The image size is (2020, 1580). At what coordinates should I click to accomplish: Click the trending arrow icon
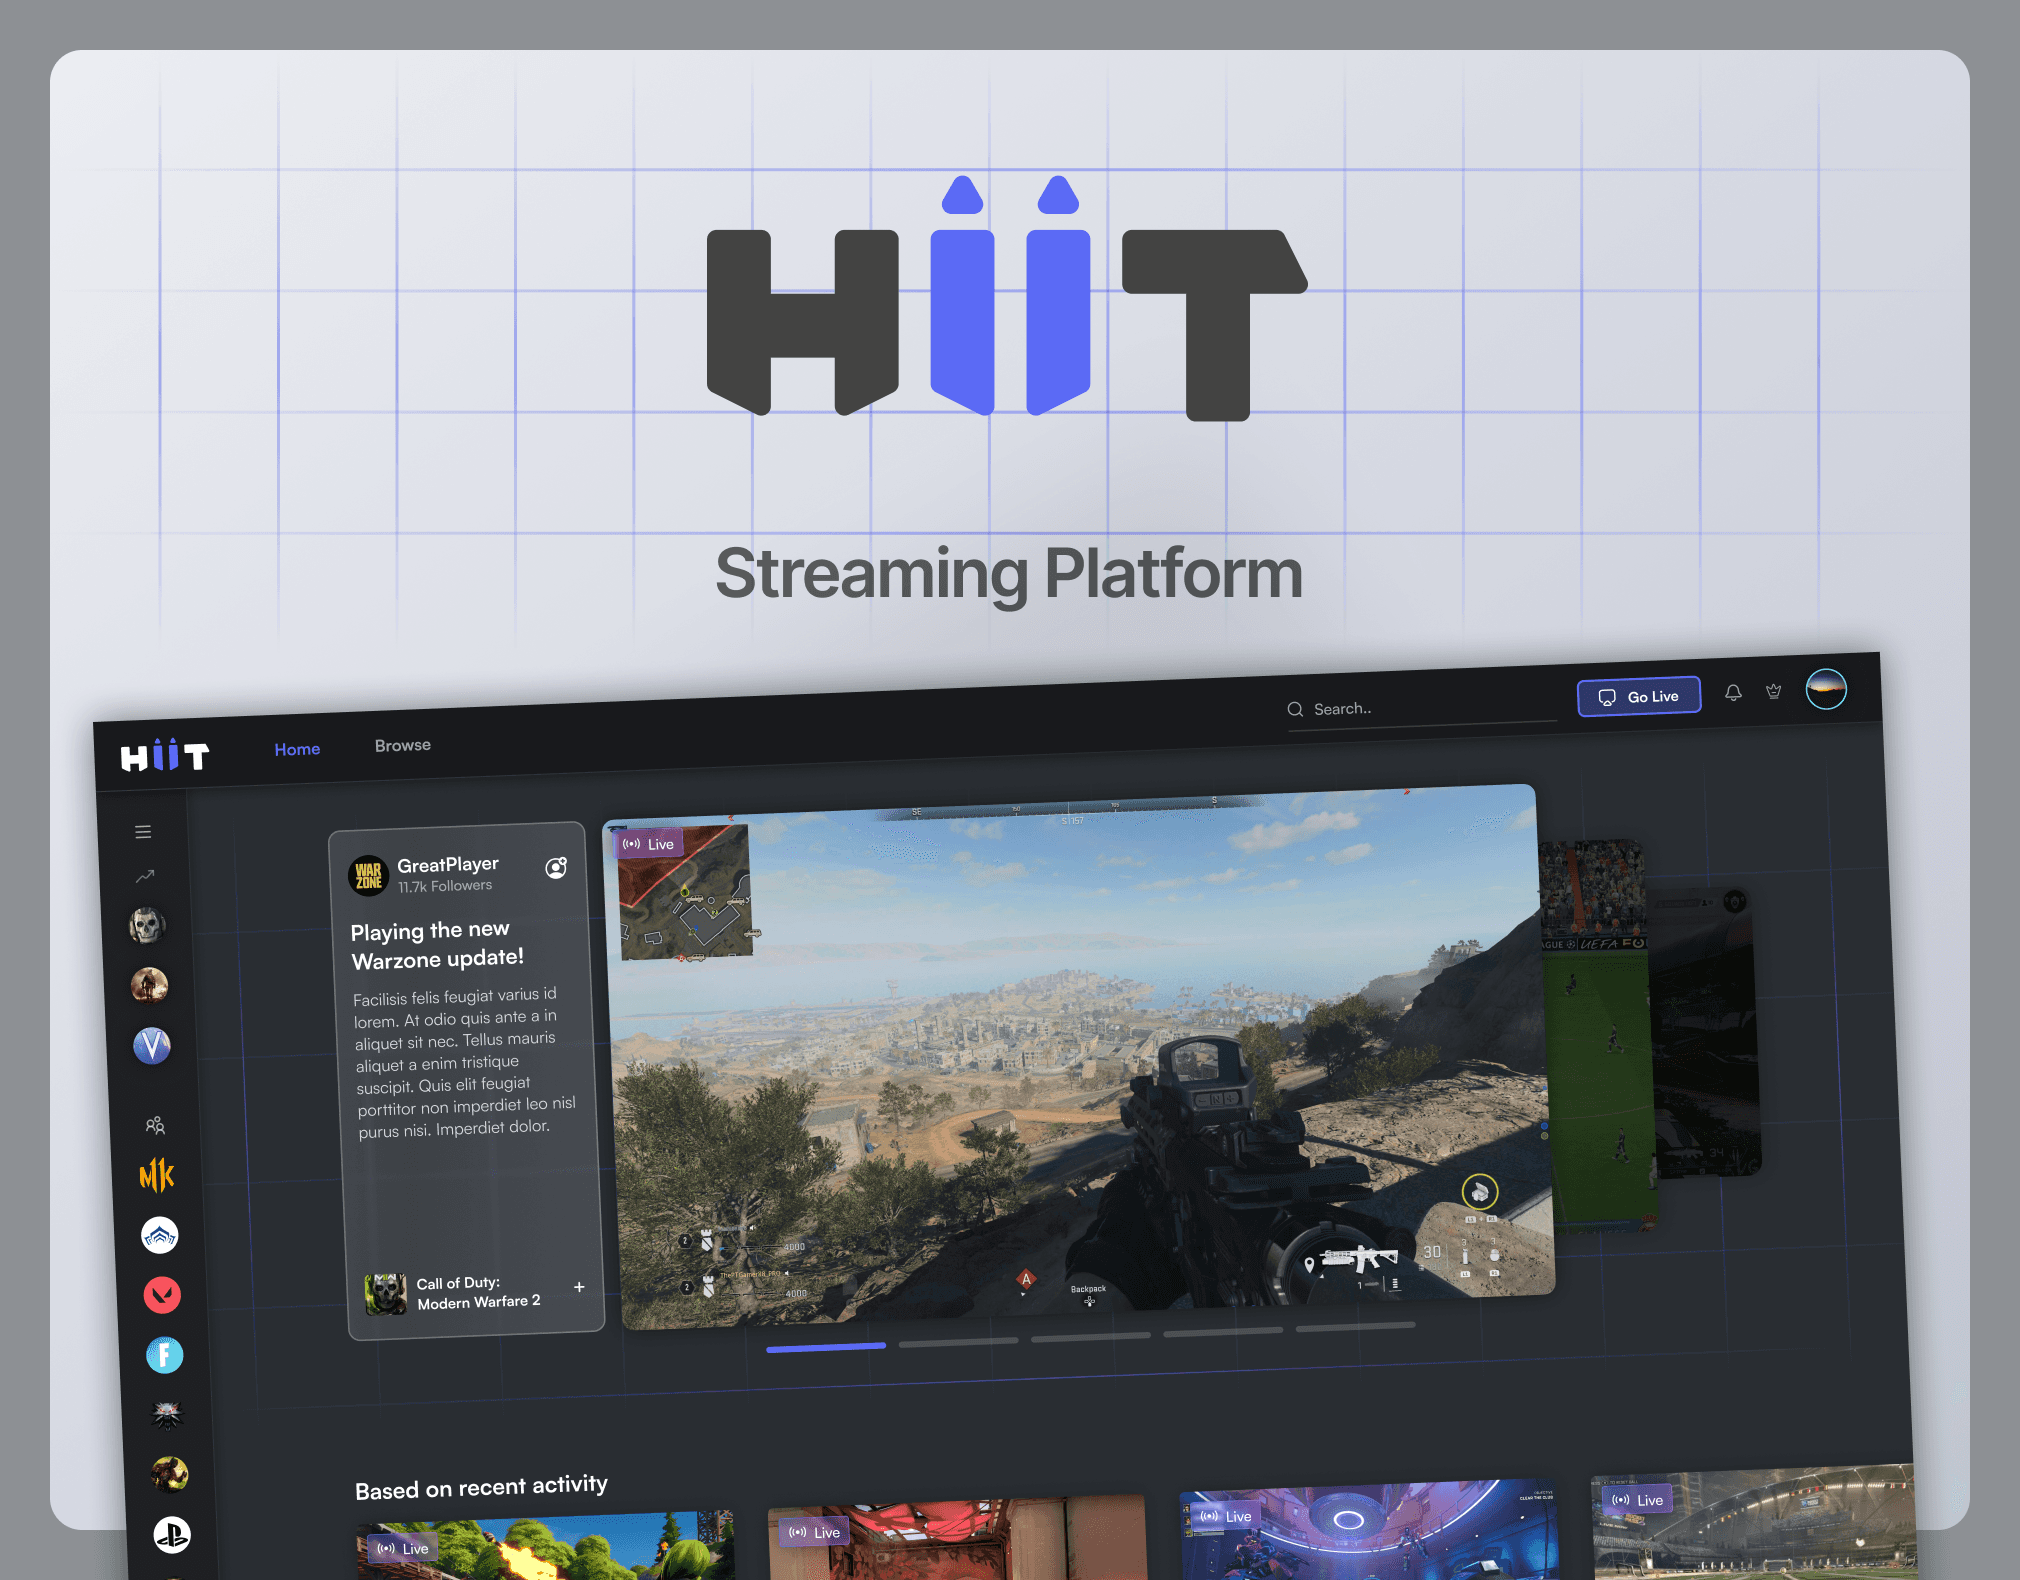coord(145,876)
